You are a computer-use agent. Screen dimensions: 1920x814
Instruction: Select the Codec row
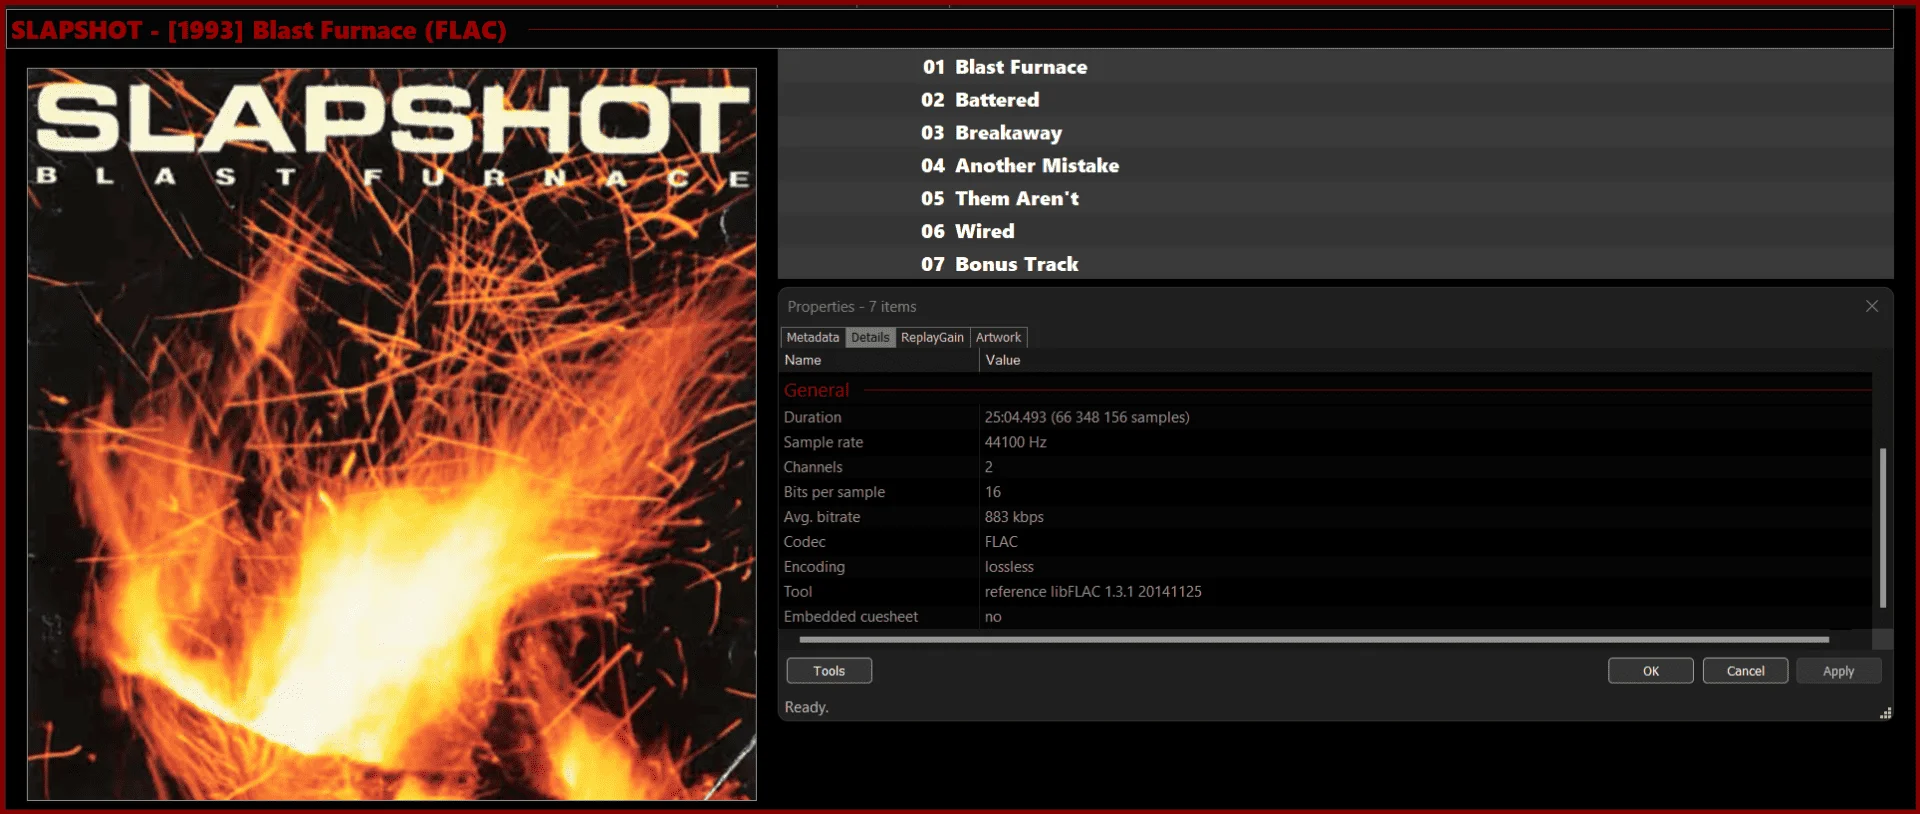pyautogui.click(x=1325, y=542)
